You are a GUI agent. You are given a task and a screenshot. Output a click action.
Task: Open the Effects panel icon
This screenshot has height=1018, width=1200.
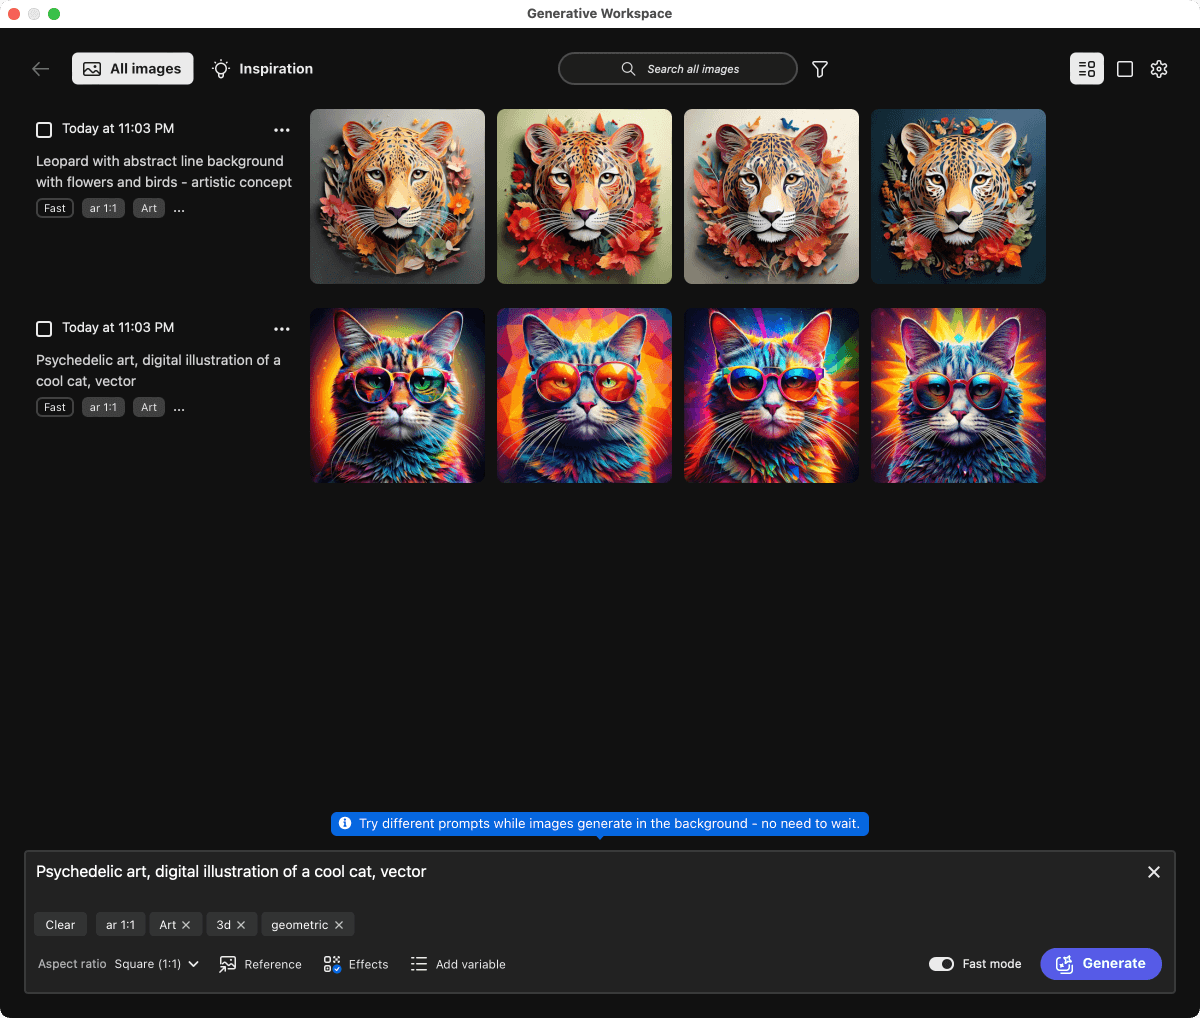[332, 964]
